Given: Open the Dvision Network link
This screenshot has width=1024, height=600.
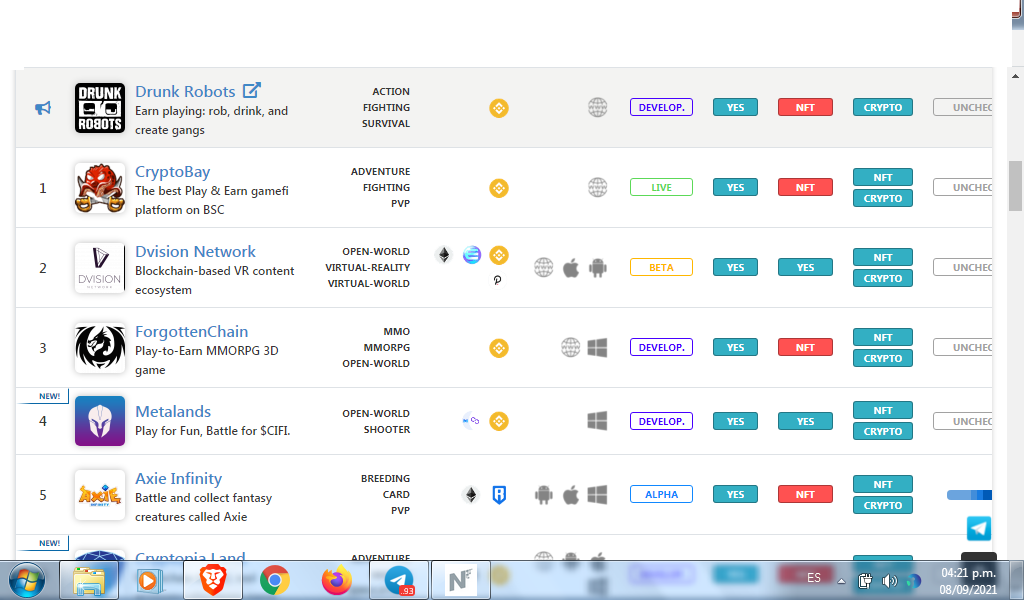Looking at the screenshot, I should [x=195, y=251].
